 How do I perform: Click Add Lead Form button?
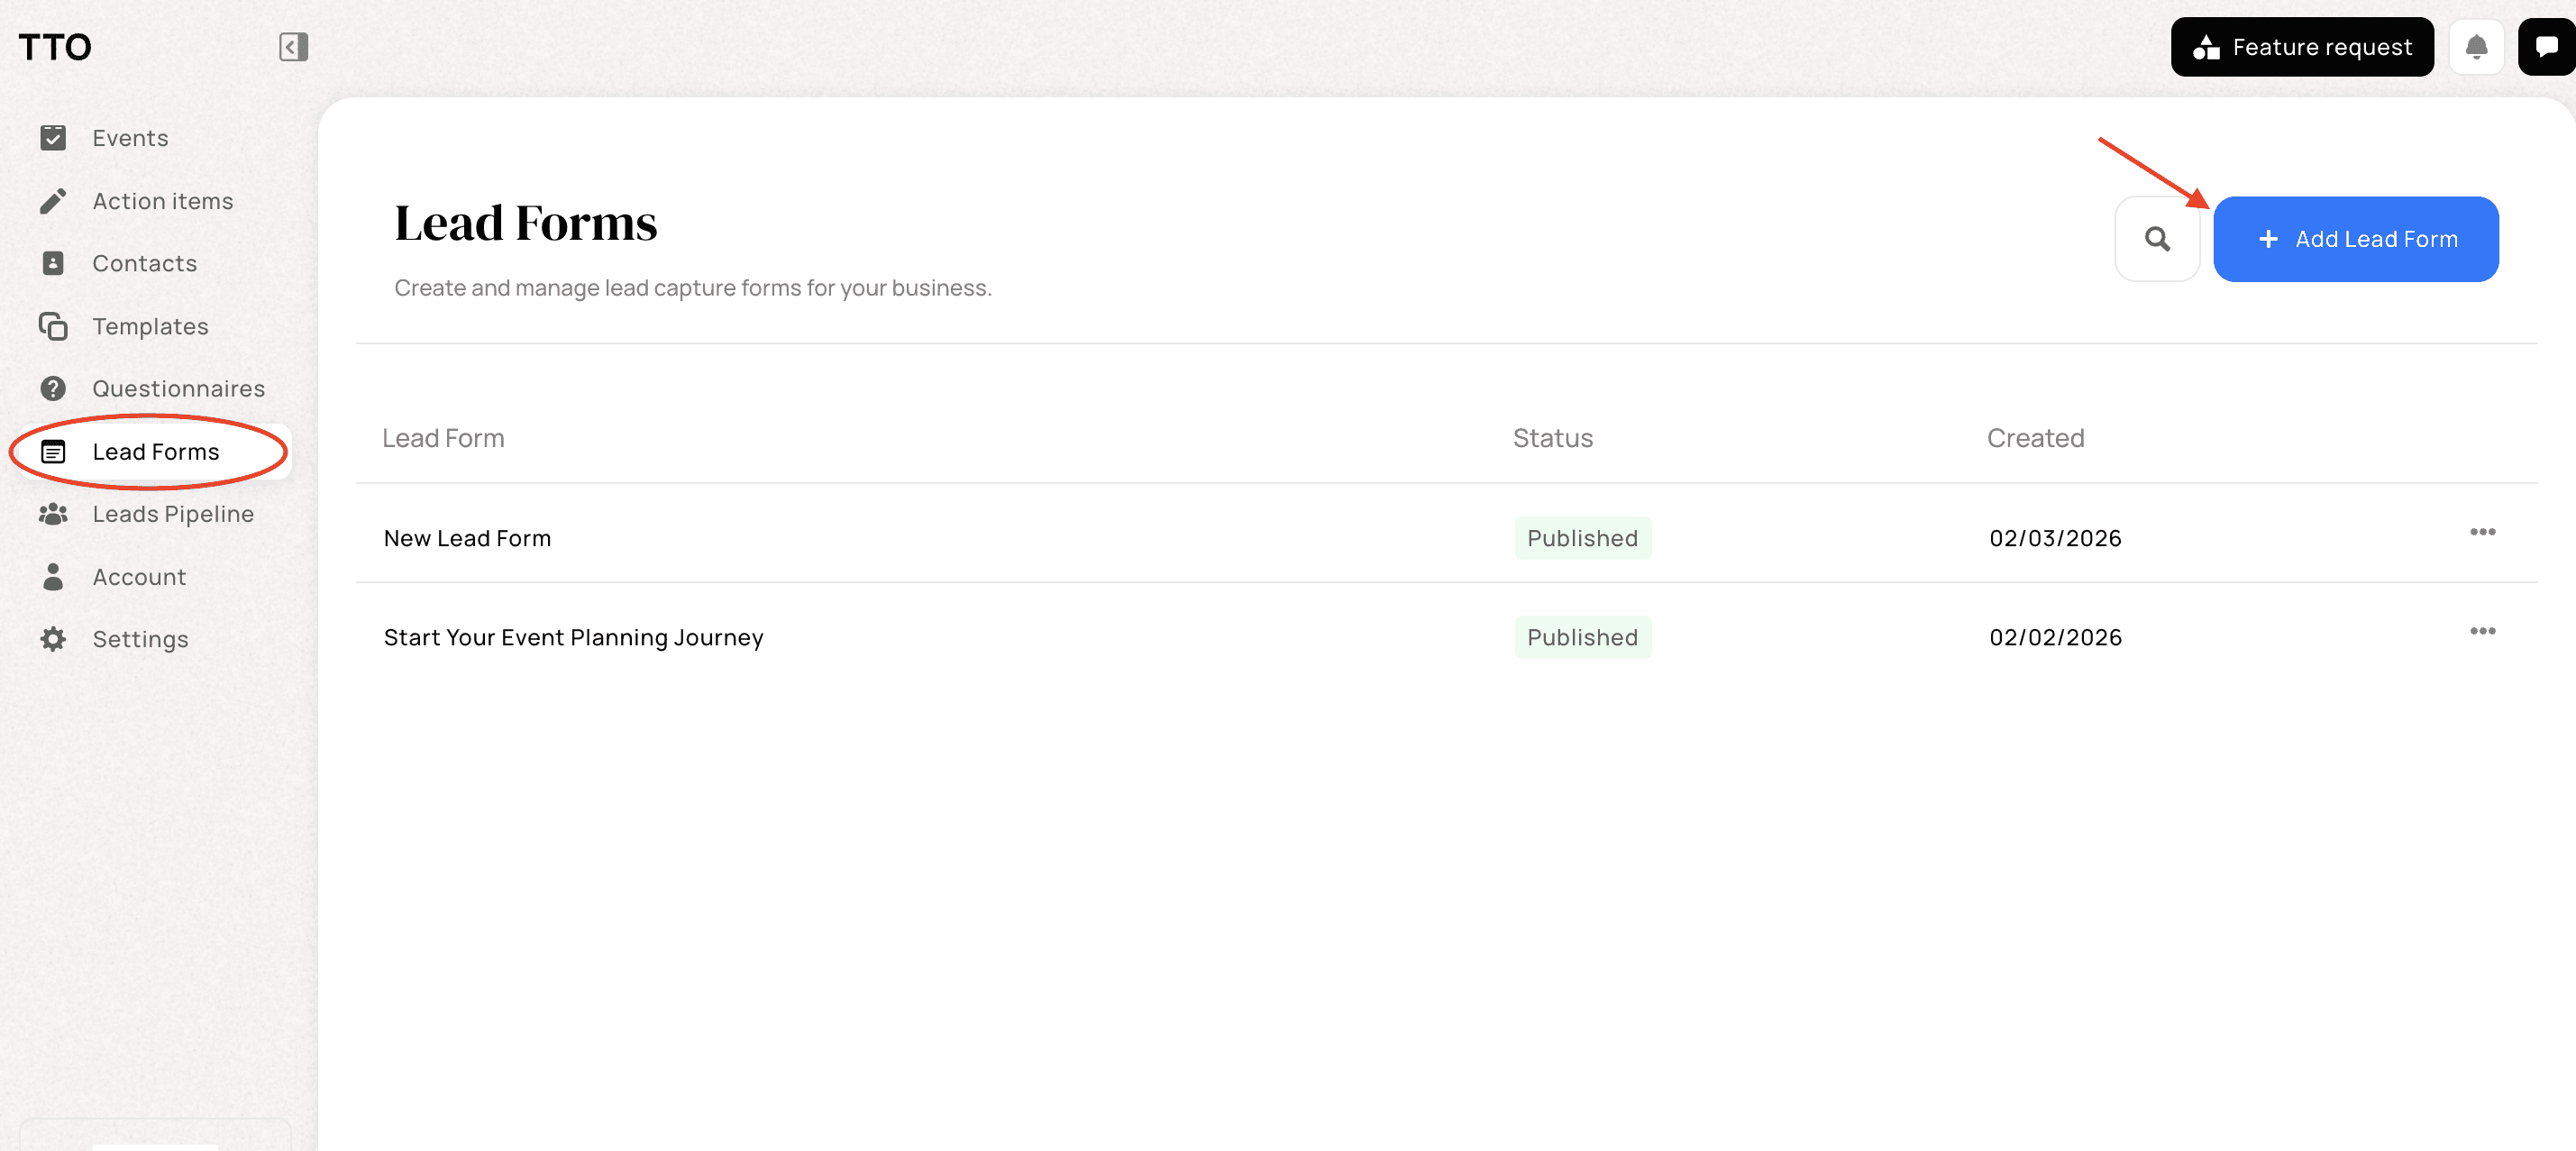point(2355,239)
